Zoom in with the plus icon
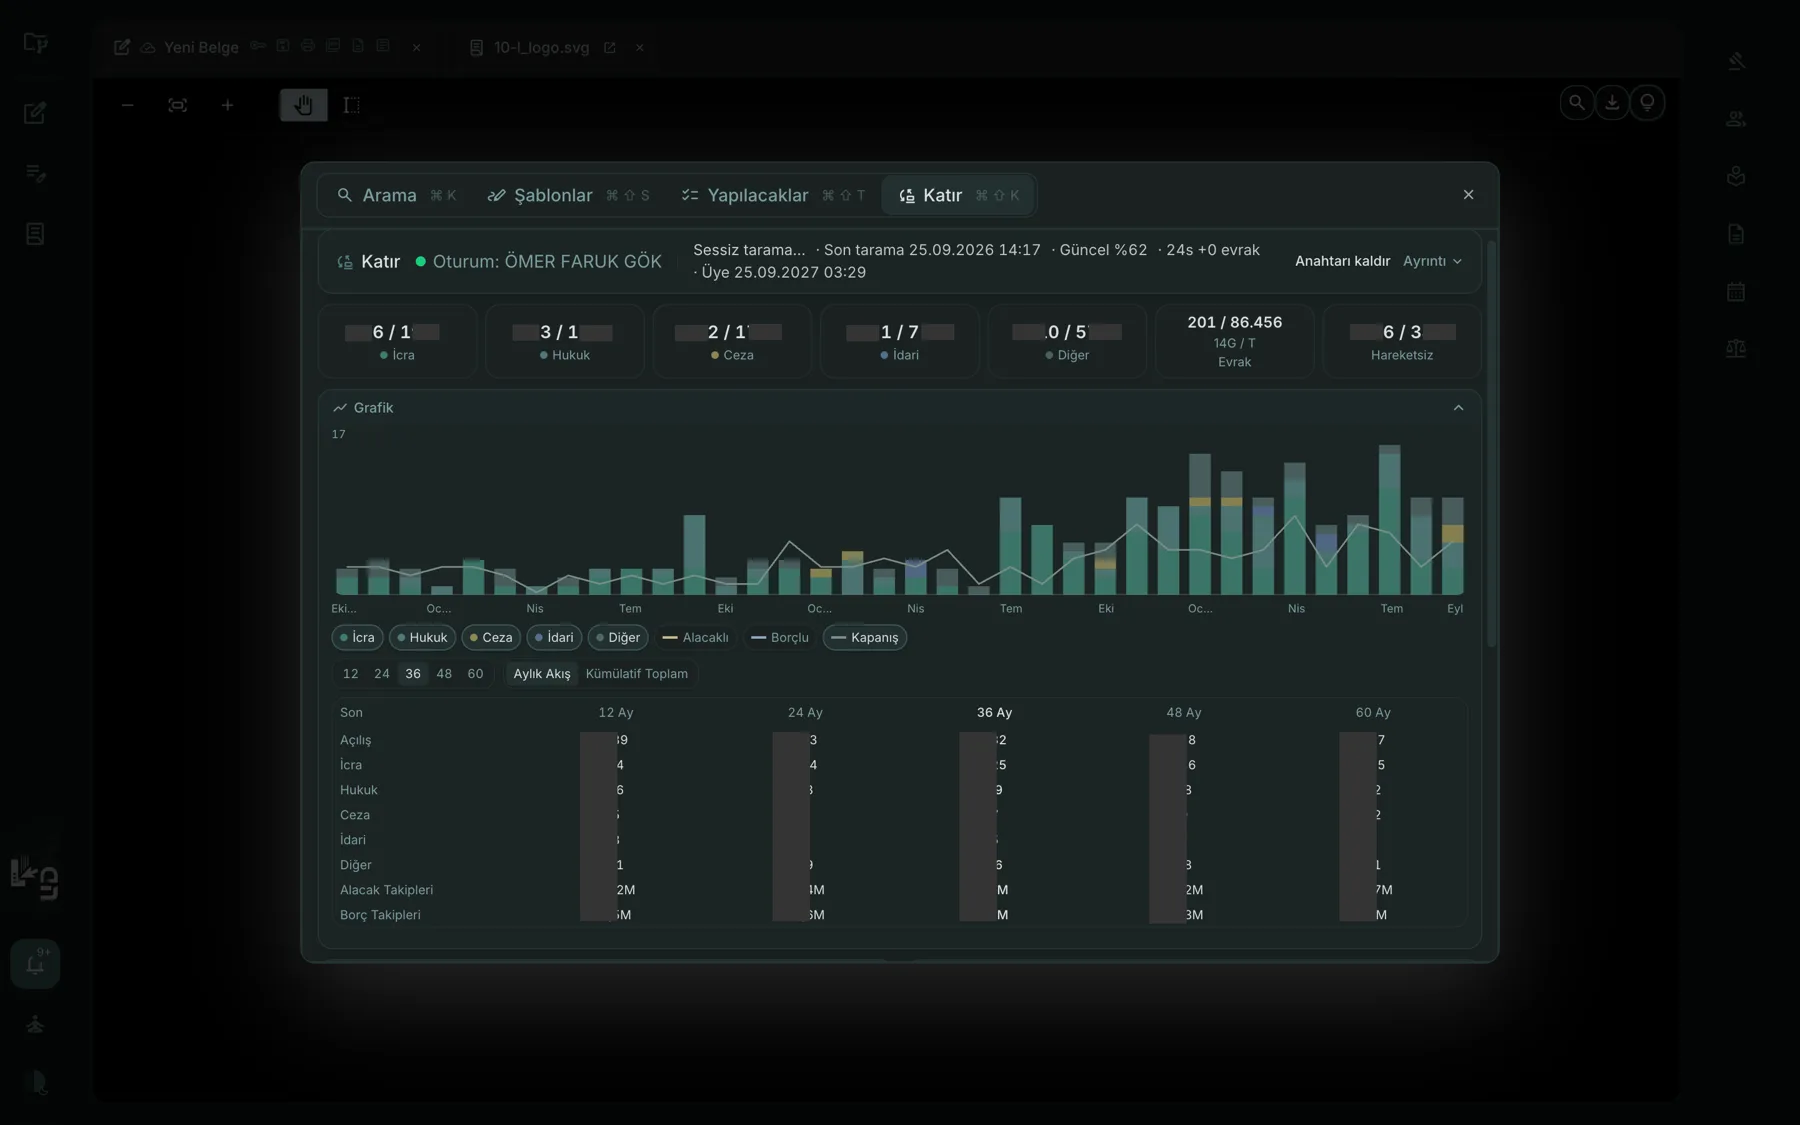This screenshot has width=1800, height=1125. [x=227, y=105]
